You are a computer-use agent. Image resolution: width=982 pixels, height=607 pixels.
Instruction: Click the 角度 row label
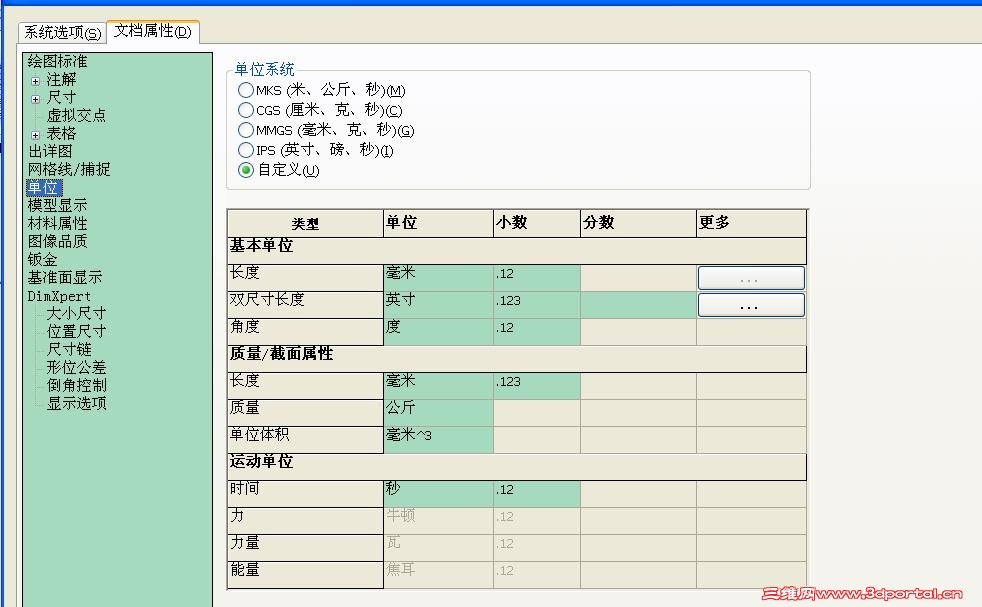[x=305, y=331]
